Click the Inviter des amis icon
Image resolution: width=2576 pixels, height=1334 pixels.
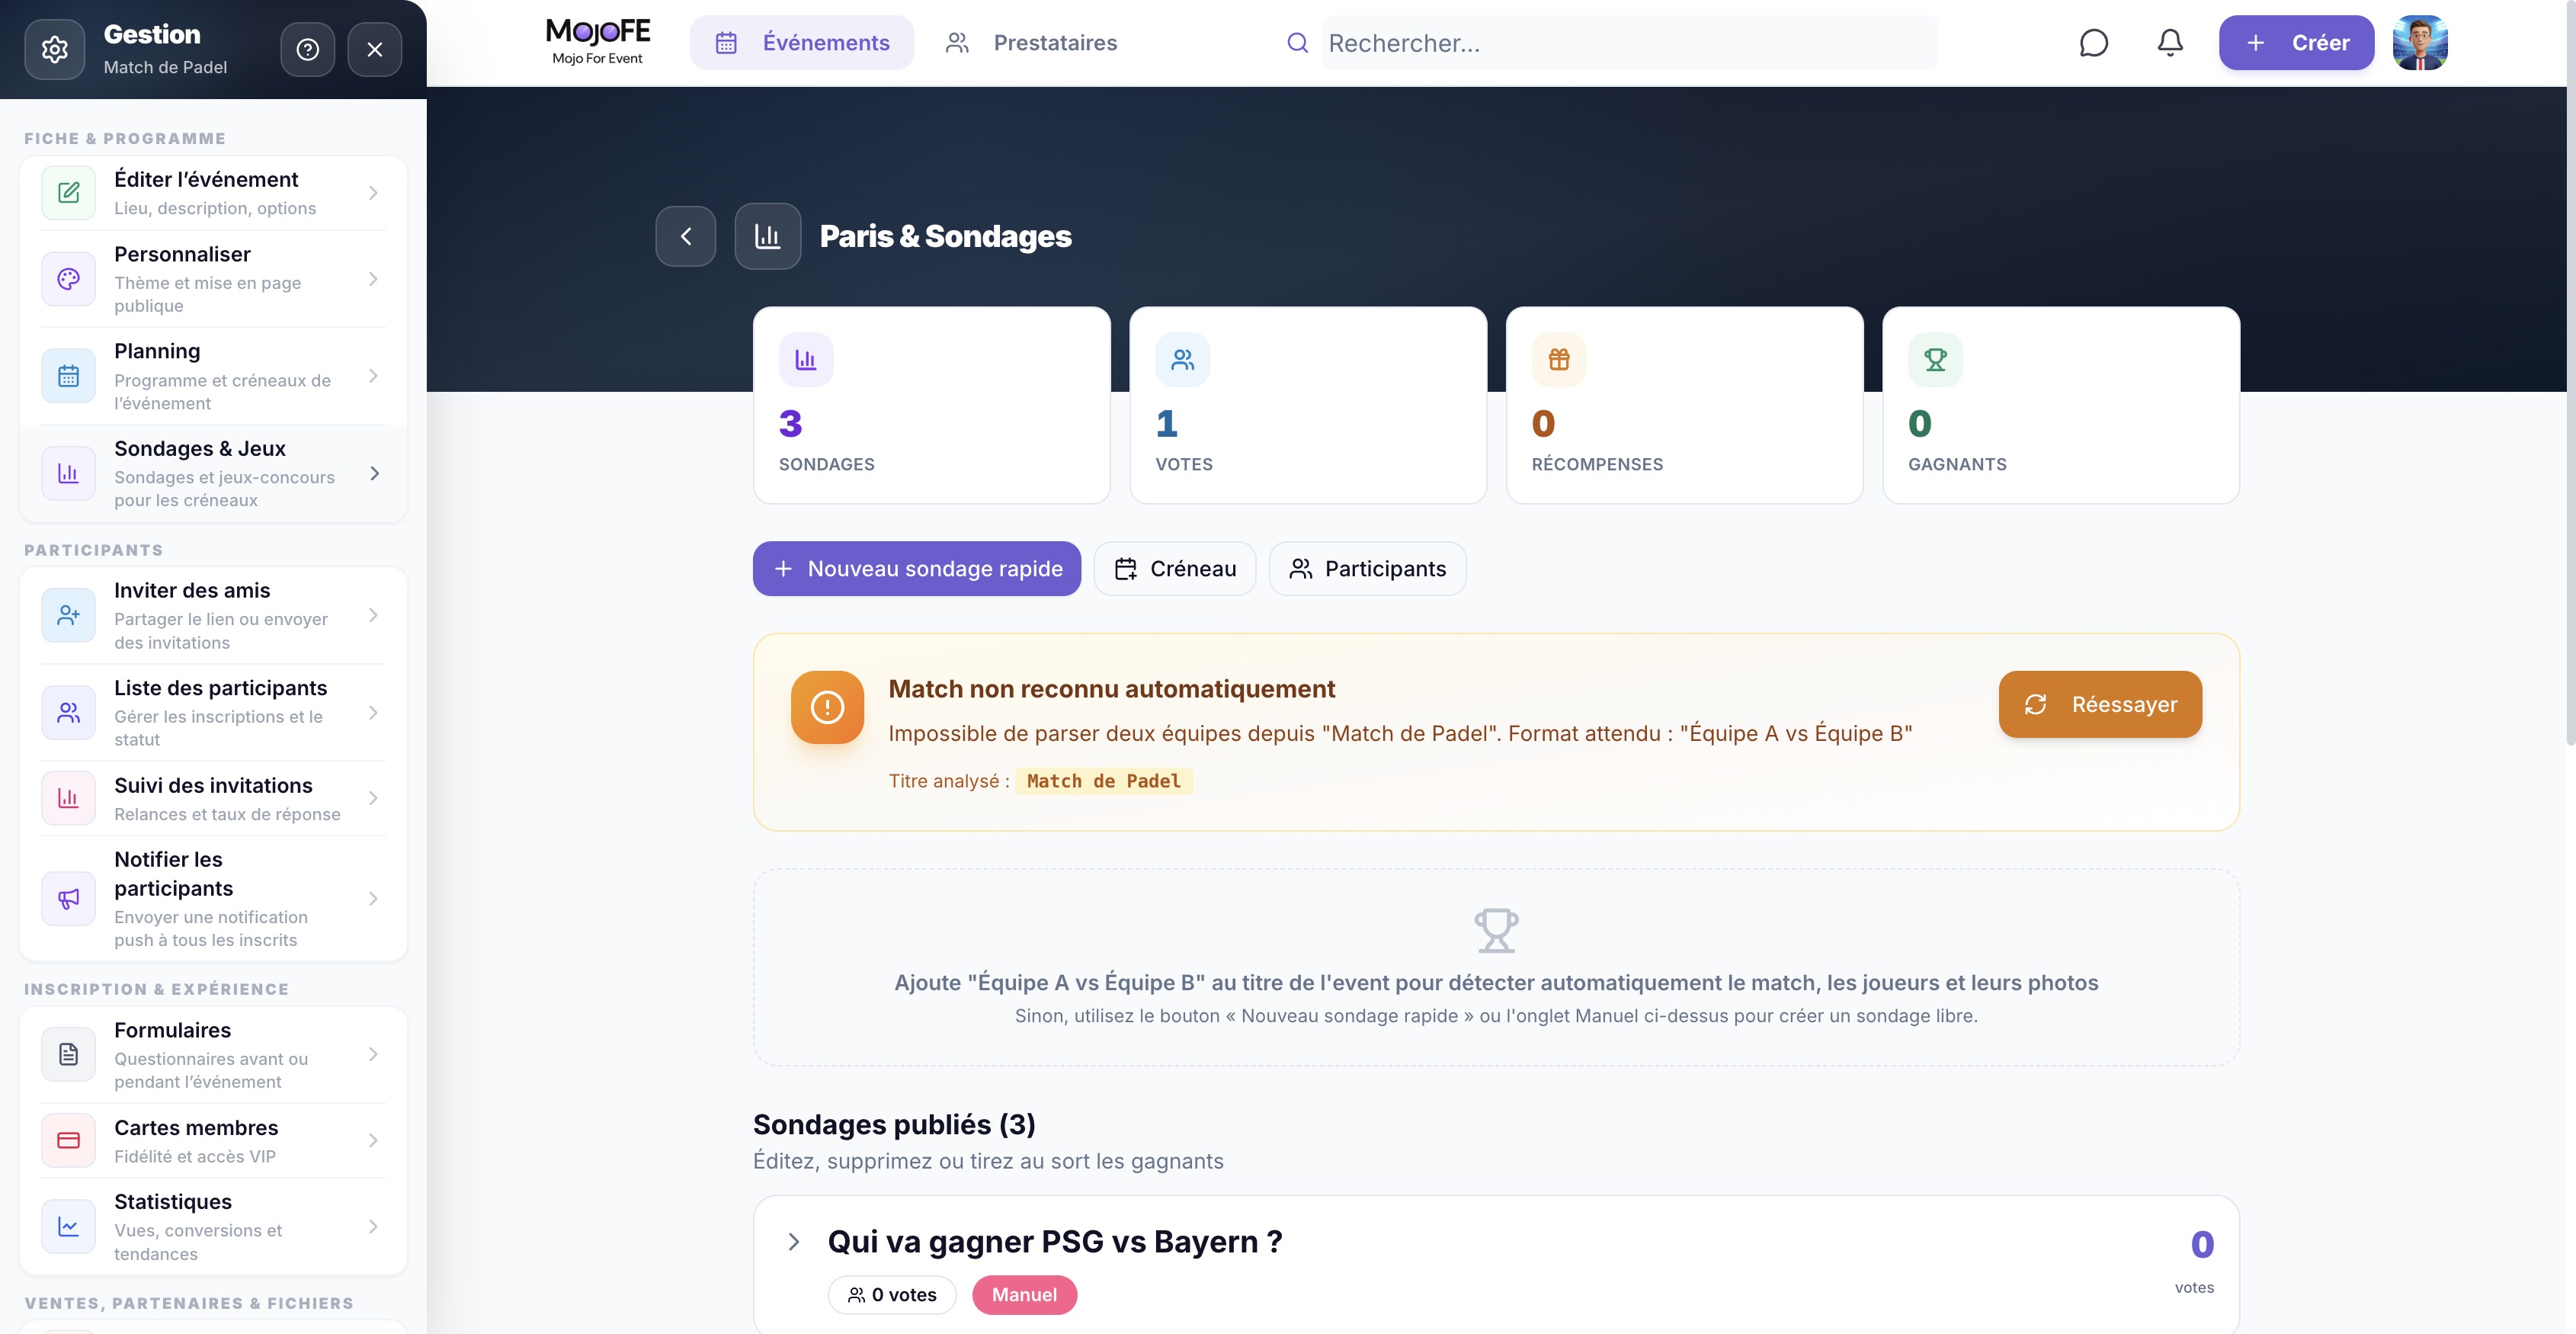(68, 615)
